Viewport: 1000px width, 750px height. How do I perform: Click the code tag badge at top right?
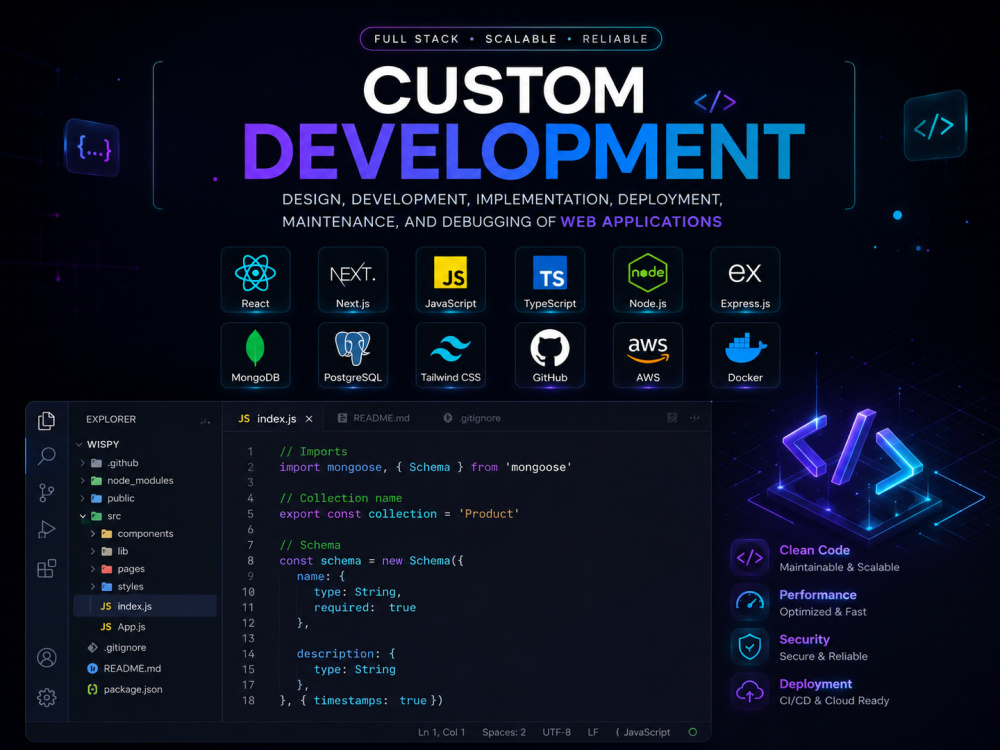pyautogui.click(x=934, y=126)
